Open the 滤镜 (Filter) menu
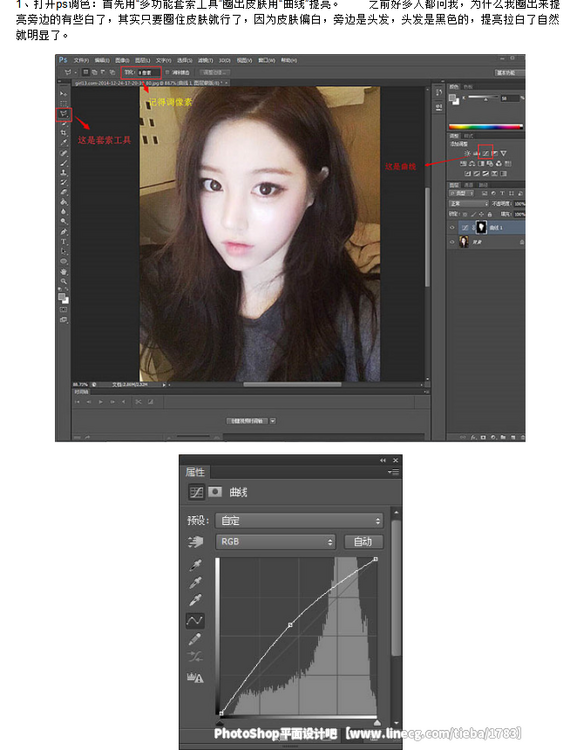 [x=205, y=61]
